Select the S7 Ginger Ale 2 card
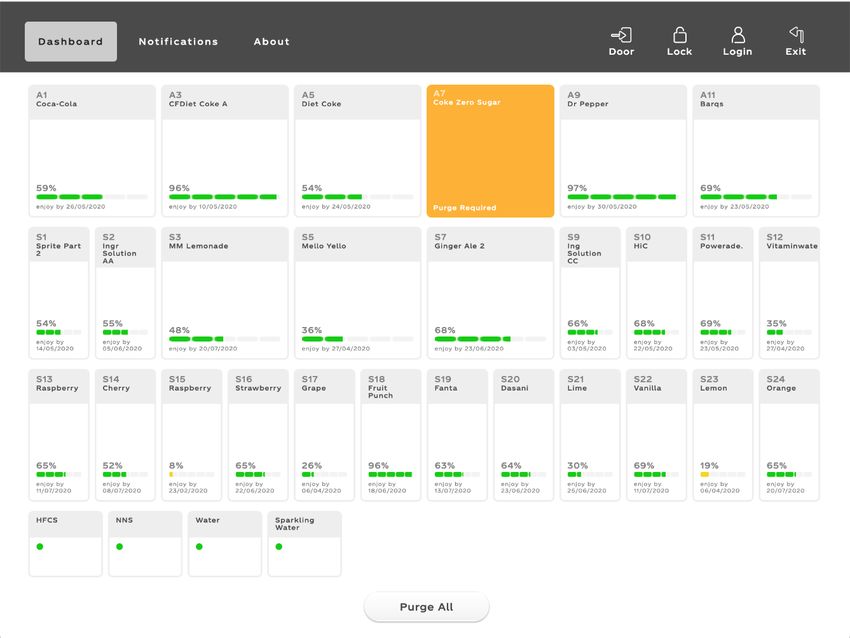This screenshot has width=850, height=638. [491, 293]
